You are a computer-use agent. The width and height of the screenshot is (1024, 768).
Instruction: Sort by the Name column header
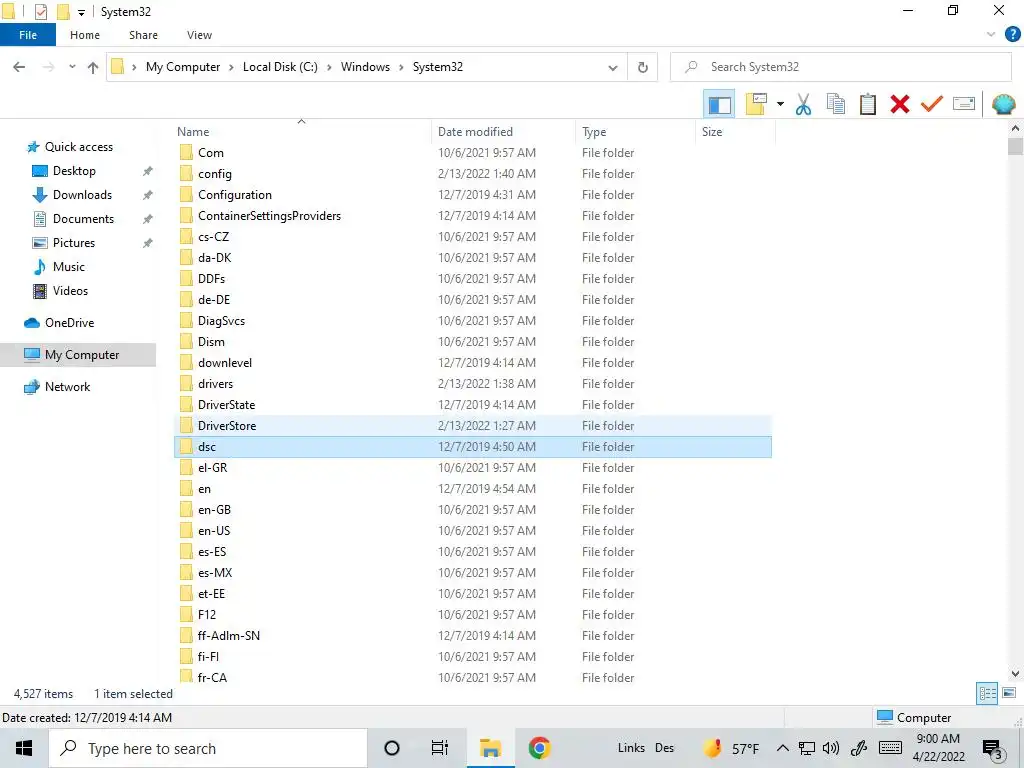pos(193,132)
